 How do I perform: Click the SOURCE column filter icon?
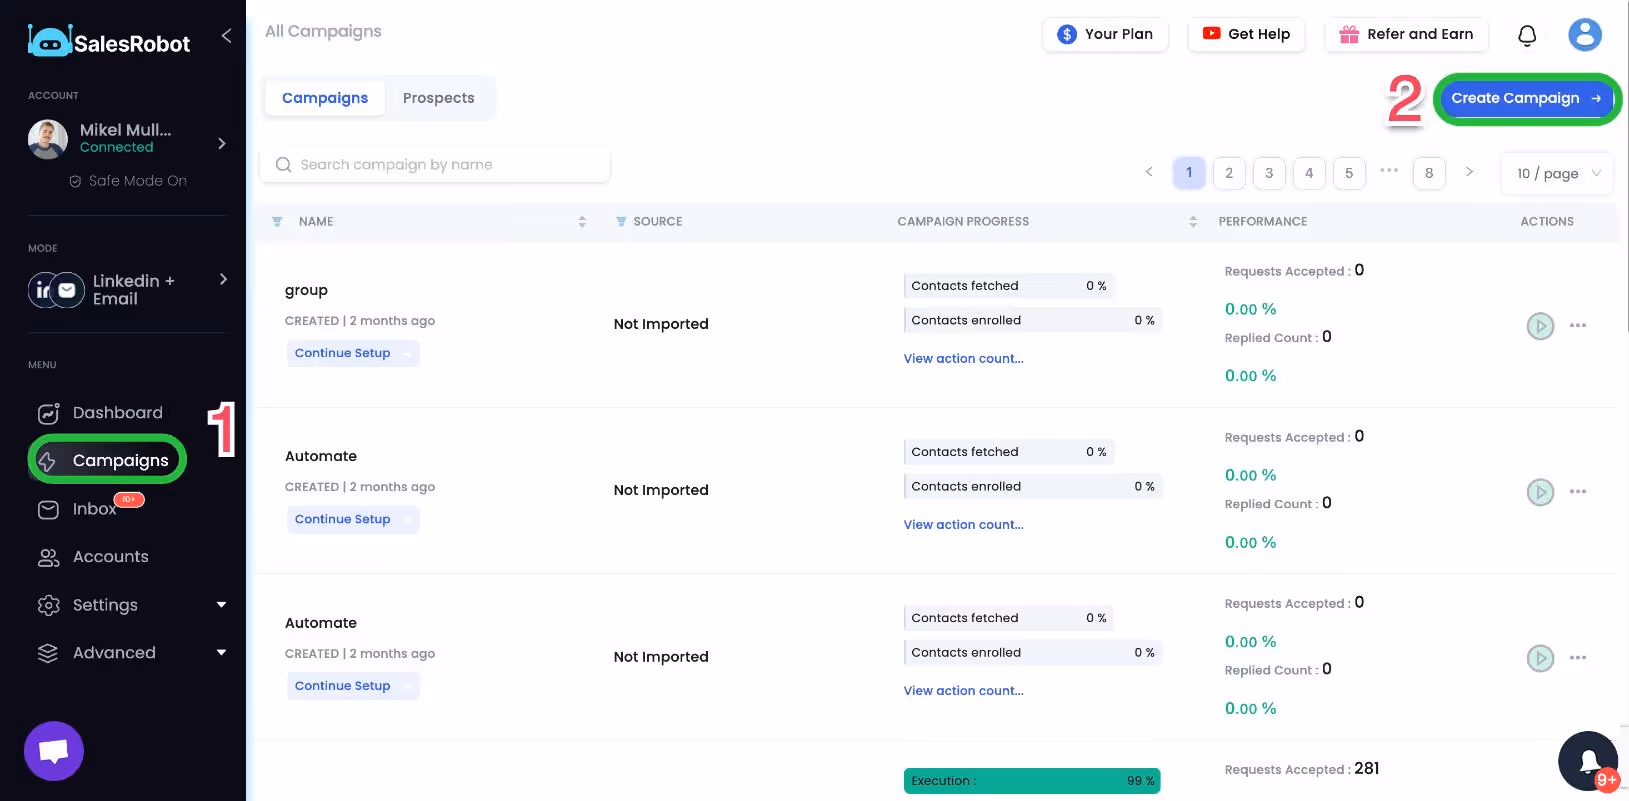click(x=621, y=222)
